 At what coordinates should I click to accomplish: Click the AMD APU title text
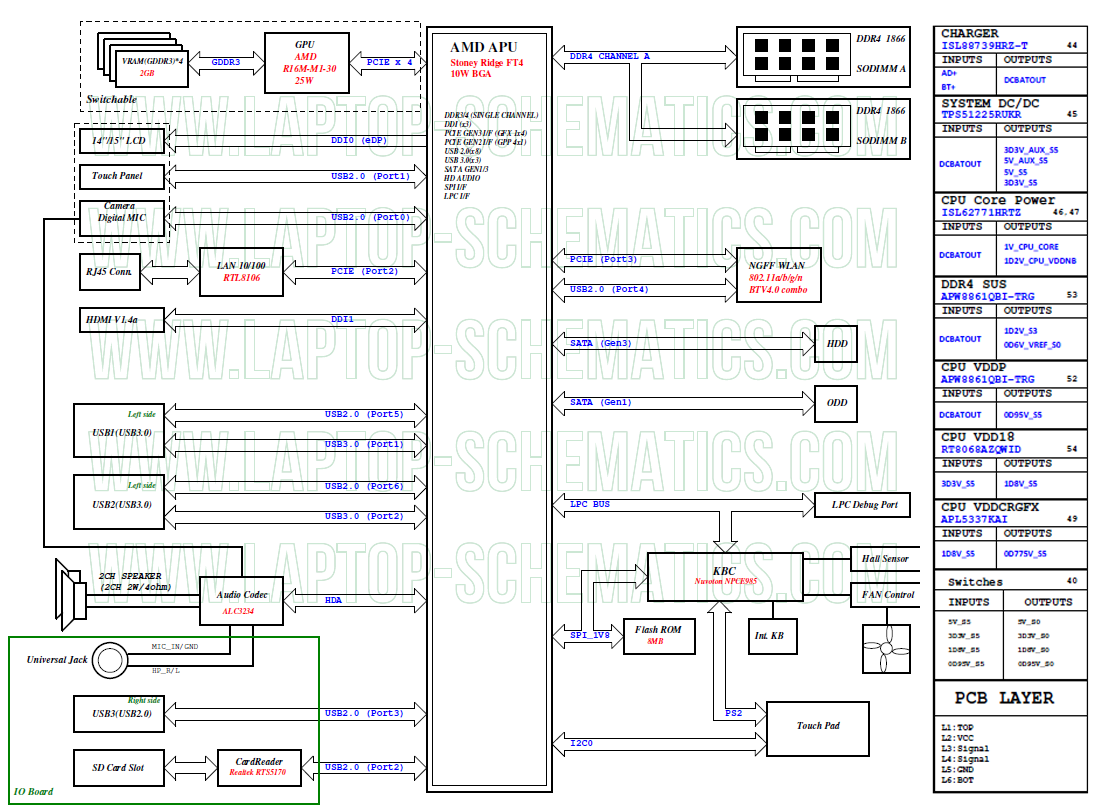[483, 47]
